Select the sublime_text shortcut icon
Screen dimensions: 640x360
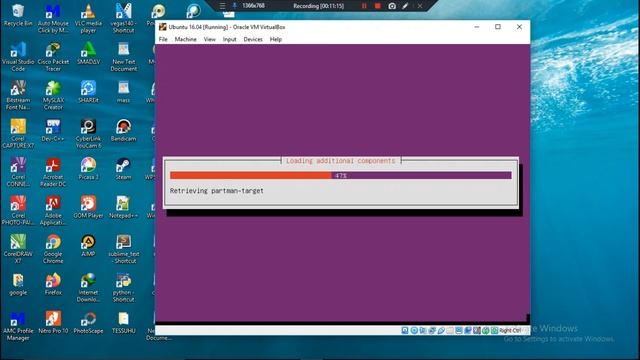123,249
